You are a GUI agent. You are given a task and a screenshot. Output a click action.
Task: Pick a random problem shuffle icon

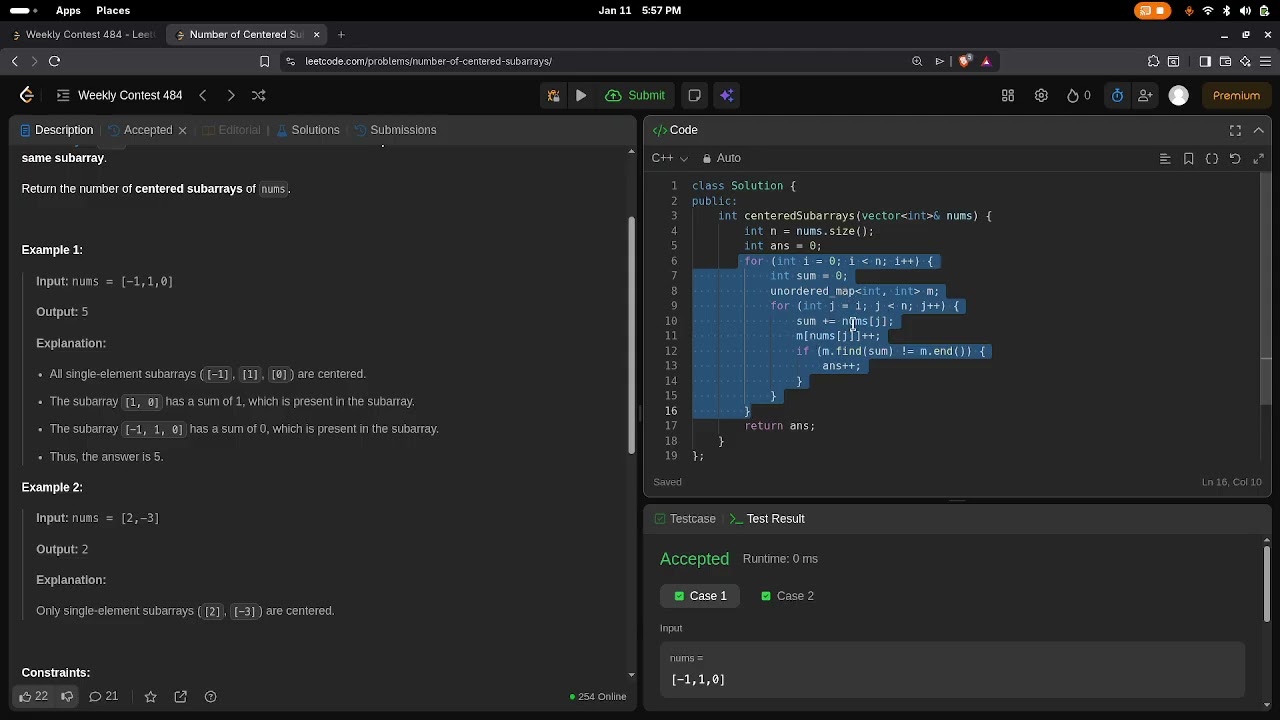pyautogui.click(x=259, y=96)
